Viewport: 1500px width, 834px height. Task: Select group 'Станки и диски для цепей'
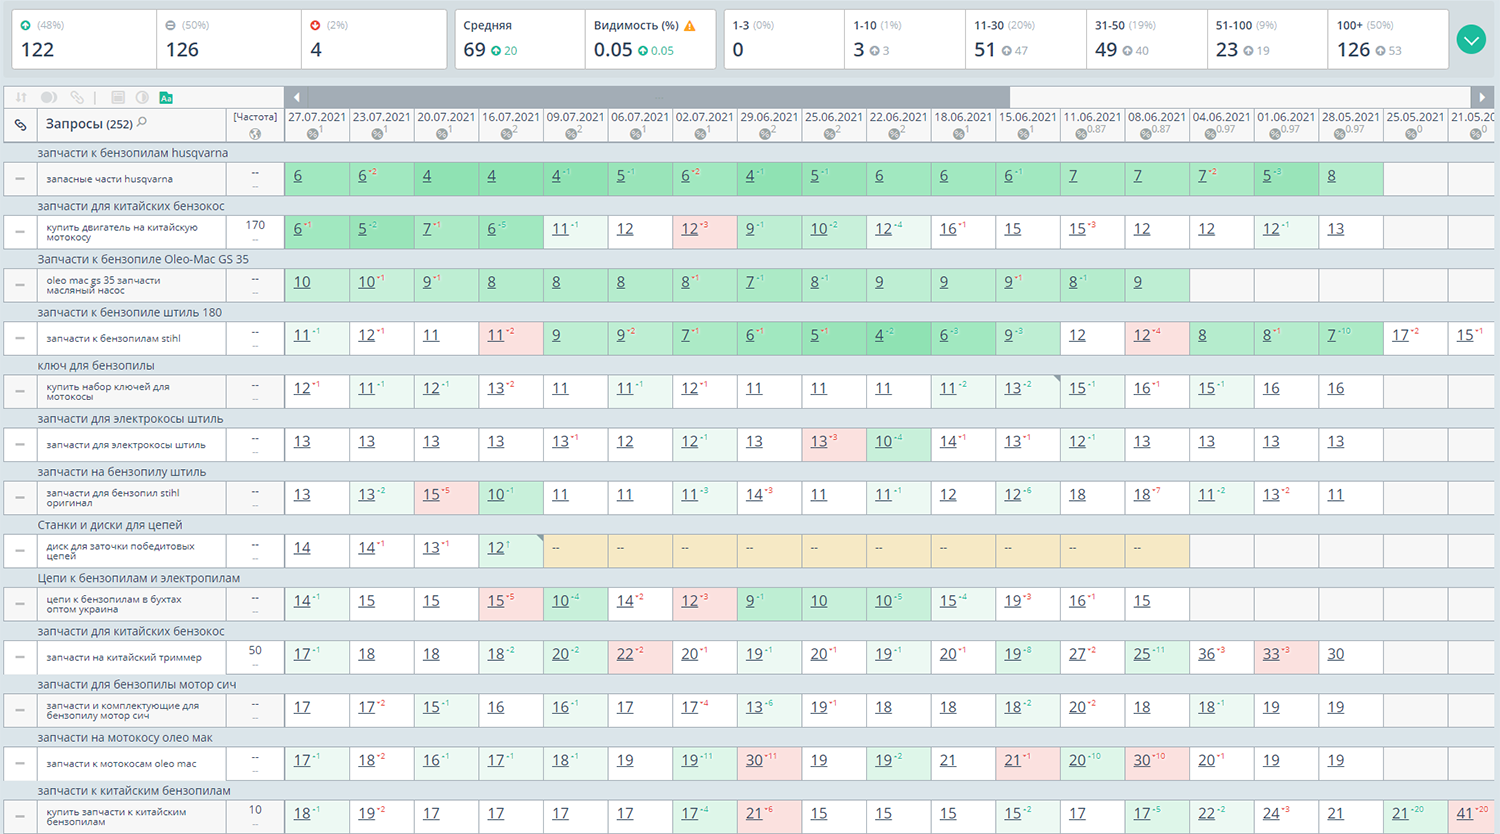(x=110, y=525)
